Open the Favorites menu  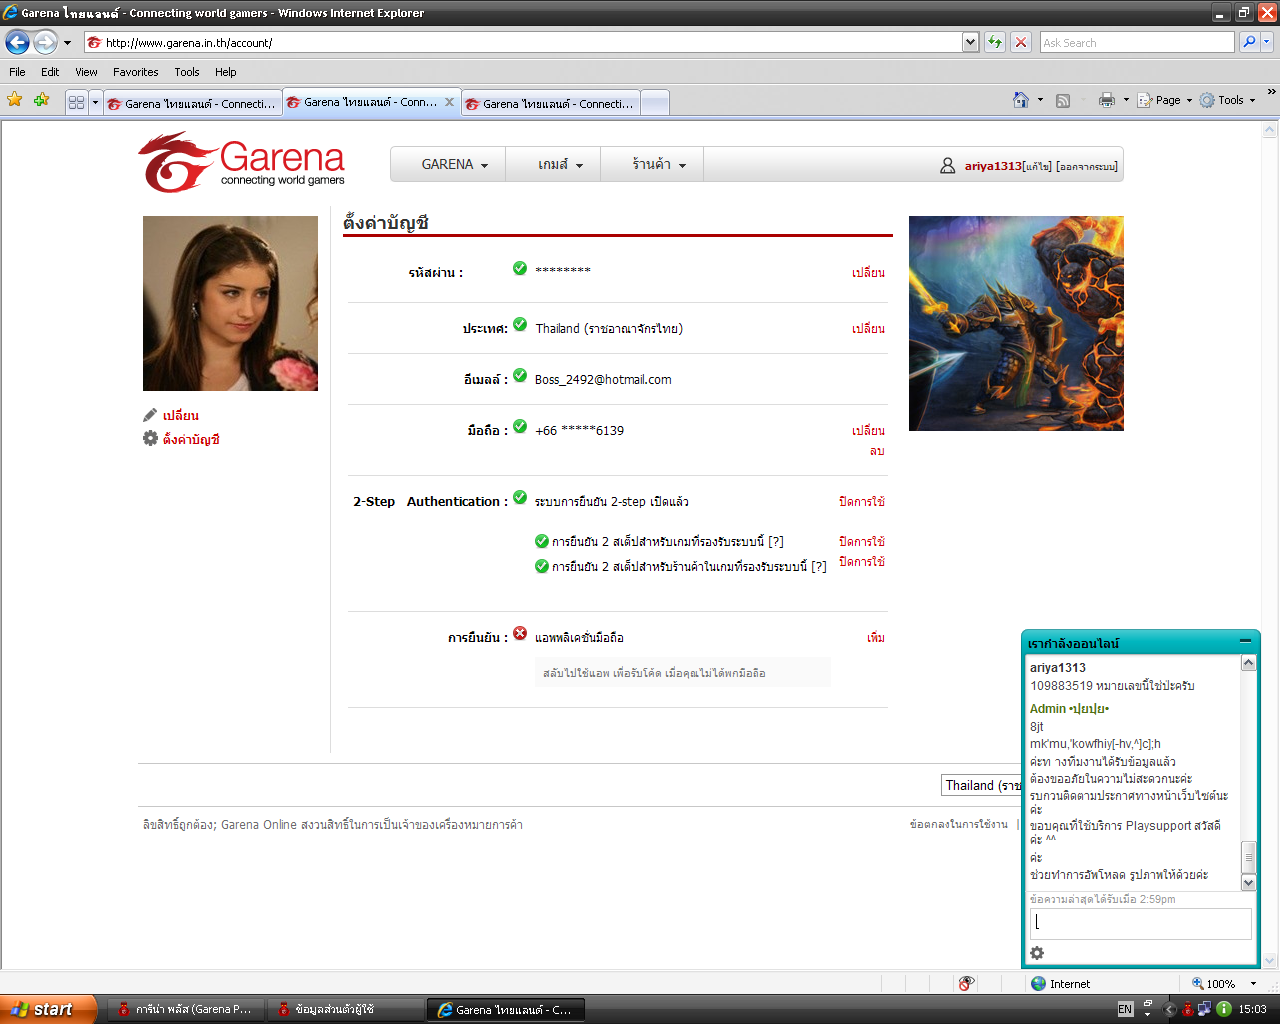135,72
